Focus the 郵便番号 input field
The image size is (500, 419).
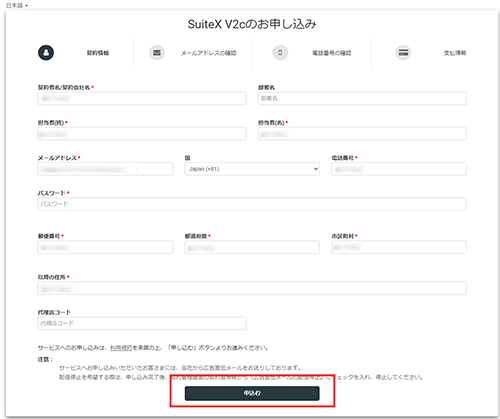(x=105, y=247)
